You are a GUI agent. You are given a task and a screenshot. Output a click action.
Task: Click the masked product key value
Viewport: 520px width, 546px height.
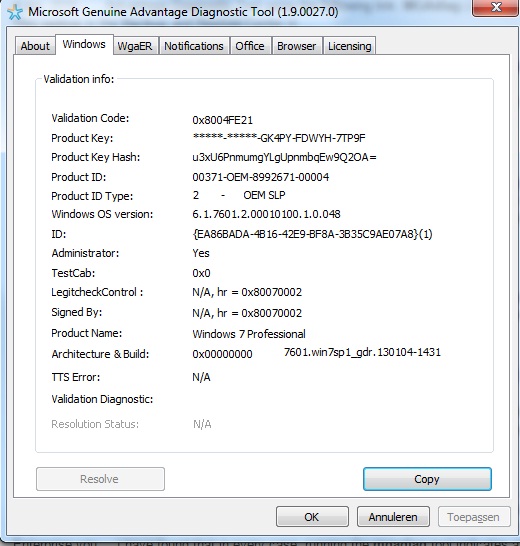point(279,138)
